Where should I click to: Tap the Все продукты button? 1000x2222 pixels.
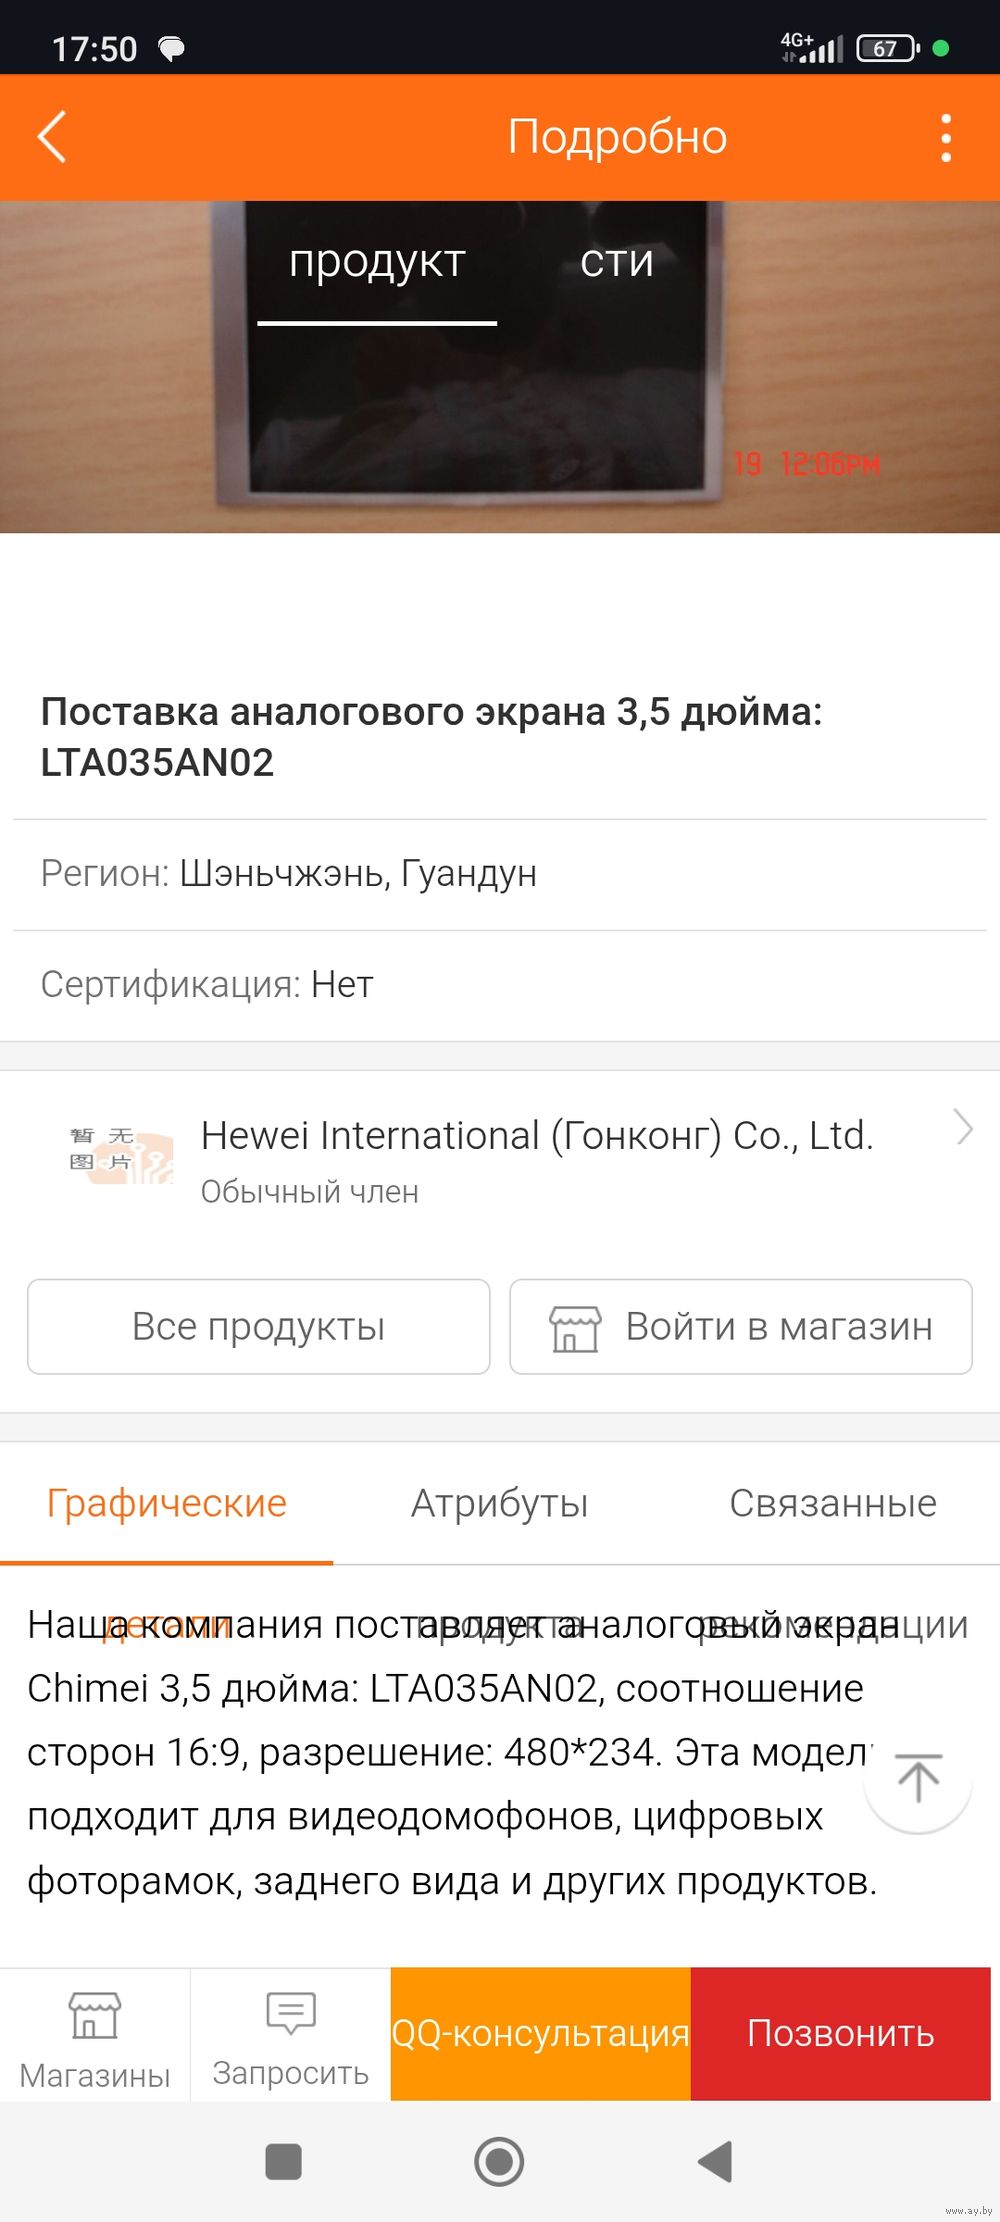tap(259, 1327)
